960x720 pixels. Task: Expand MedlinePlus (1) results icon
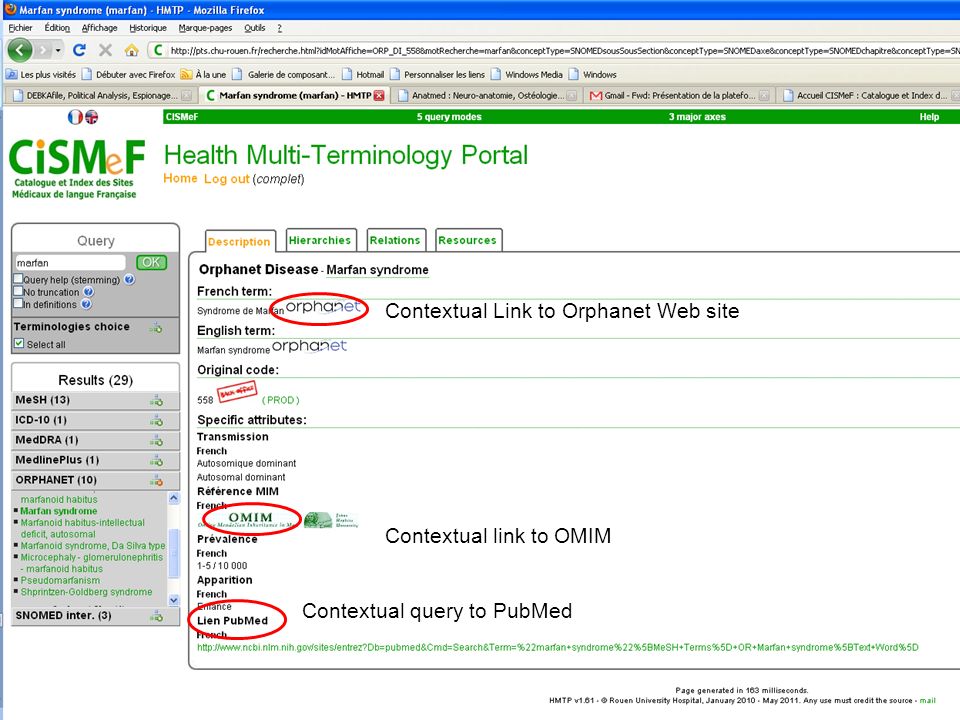coord(156,460)
